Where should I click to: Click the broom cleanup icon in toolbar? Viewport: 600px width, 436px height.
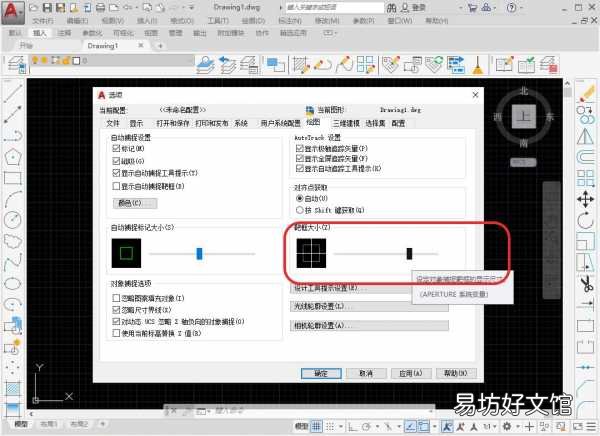(477, 64)
